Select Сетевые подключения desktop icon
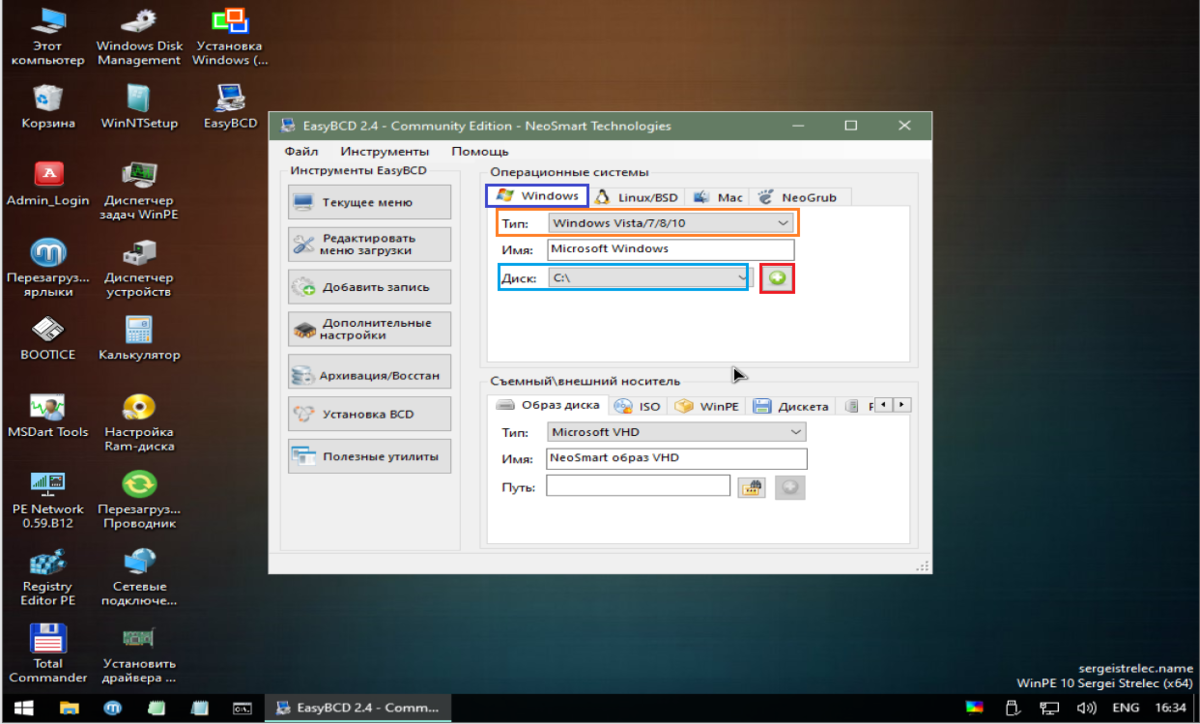Viewport: 1200px width, 724px height. point(139,576)
